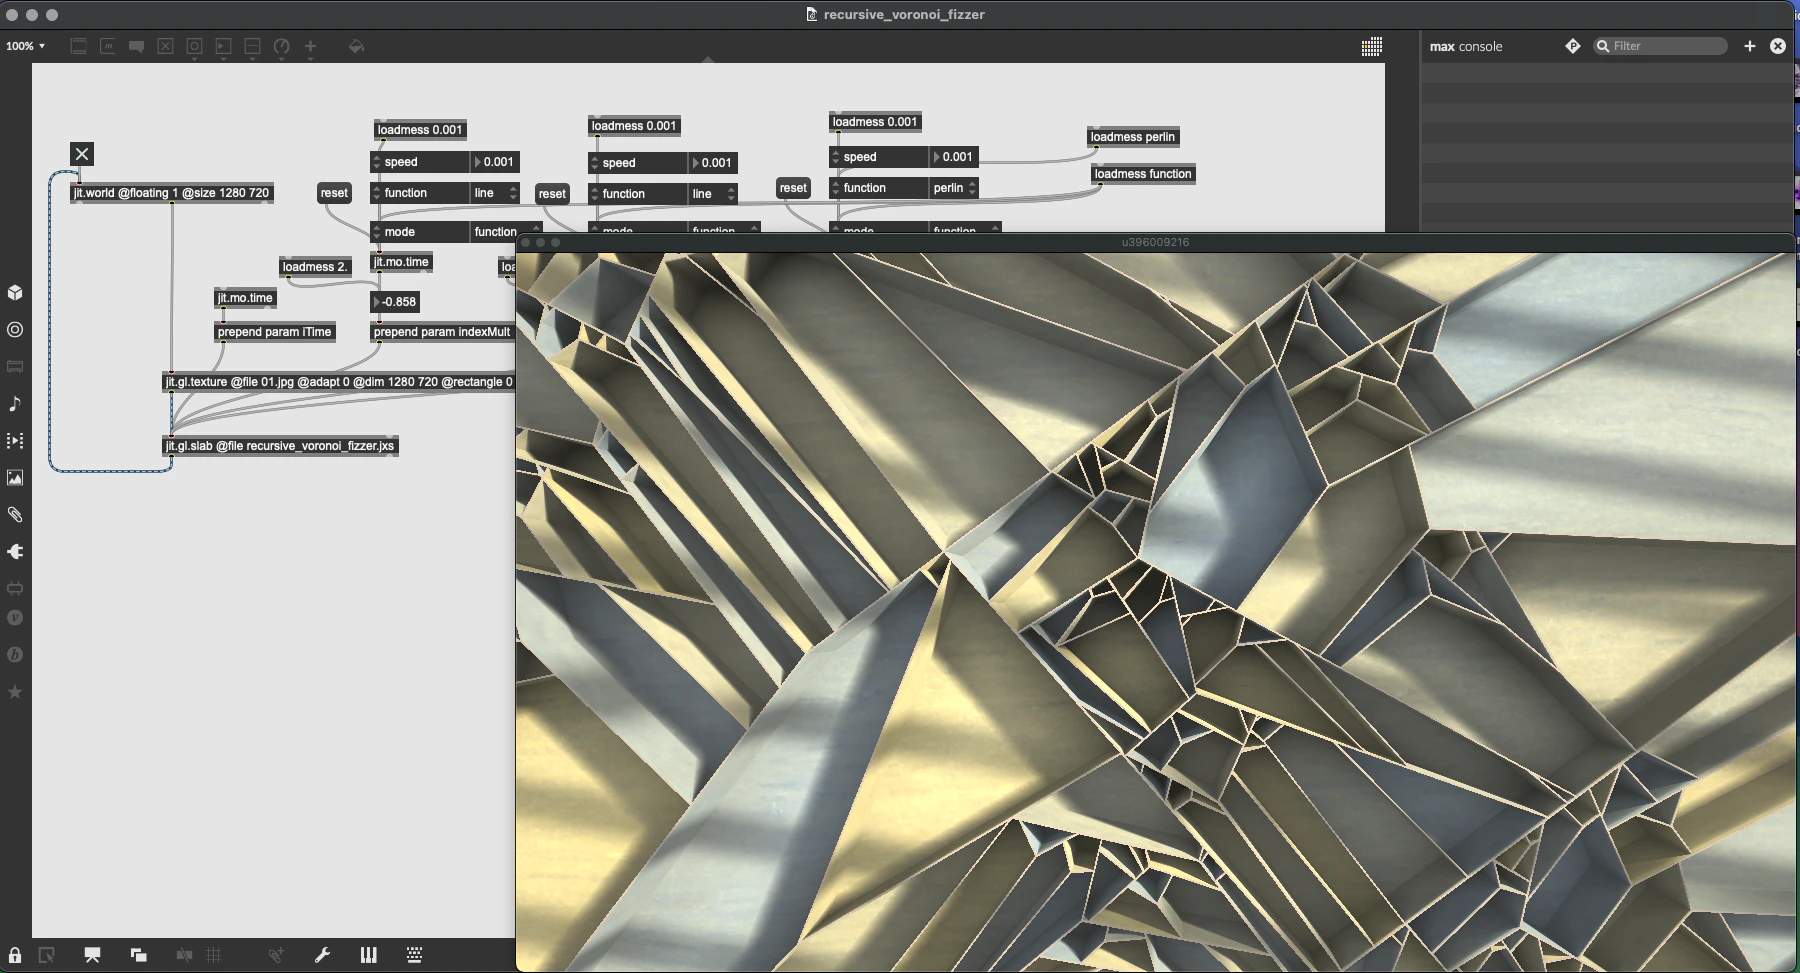Select the prepend param iTime object
The width and height of the screenshot is (1800, 973).
[275, 332]
